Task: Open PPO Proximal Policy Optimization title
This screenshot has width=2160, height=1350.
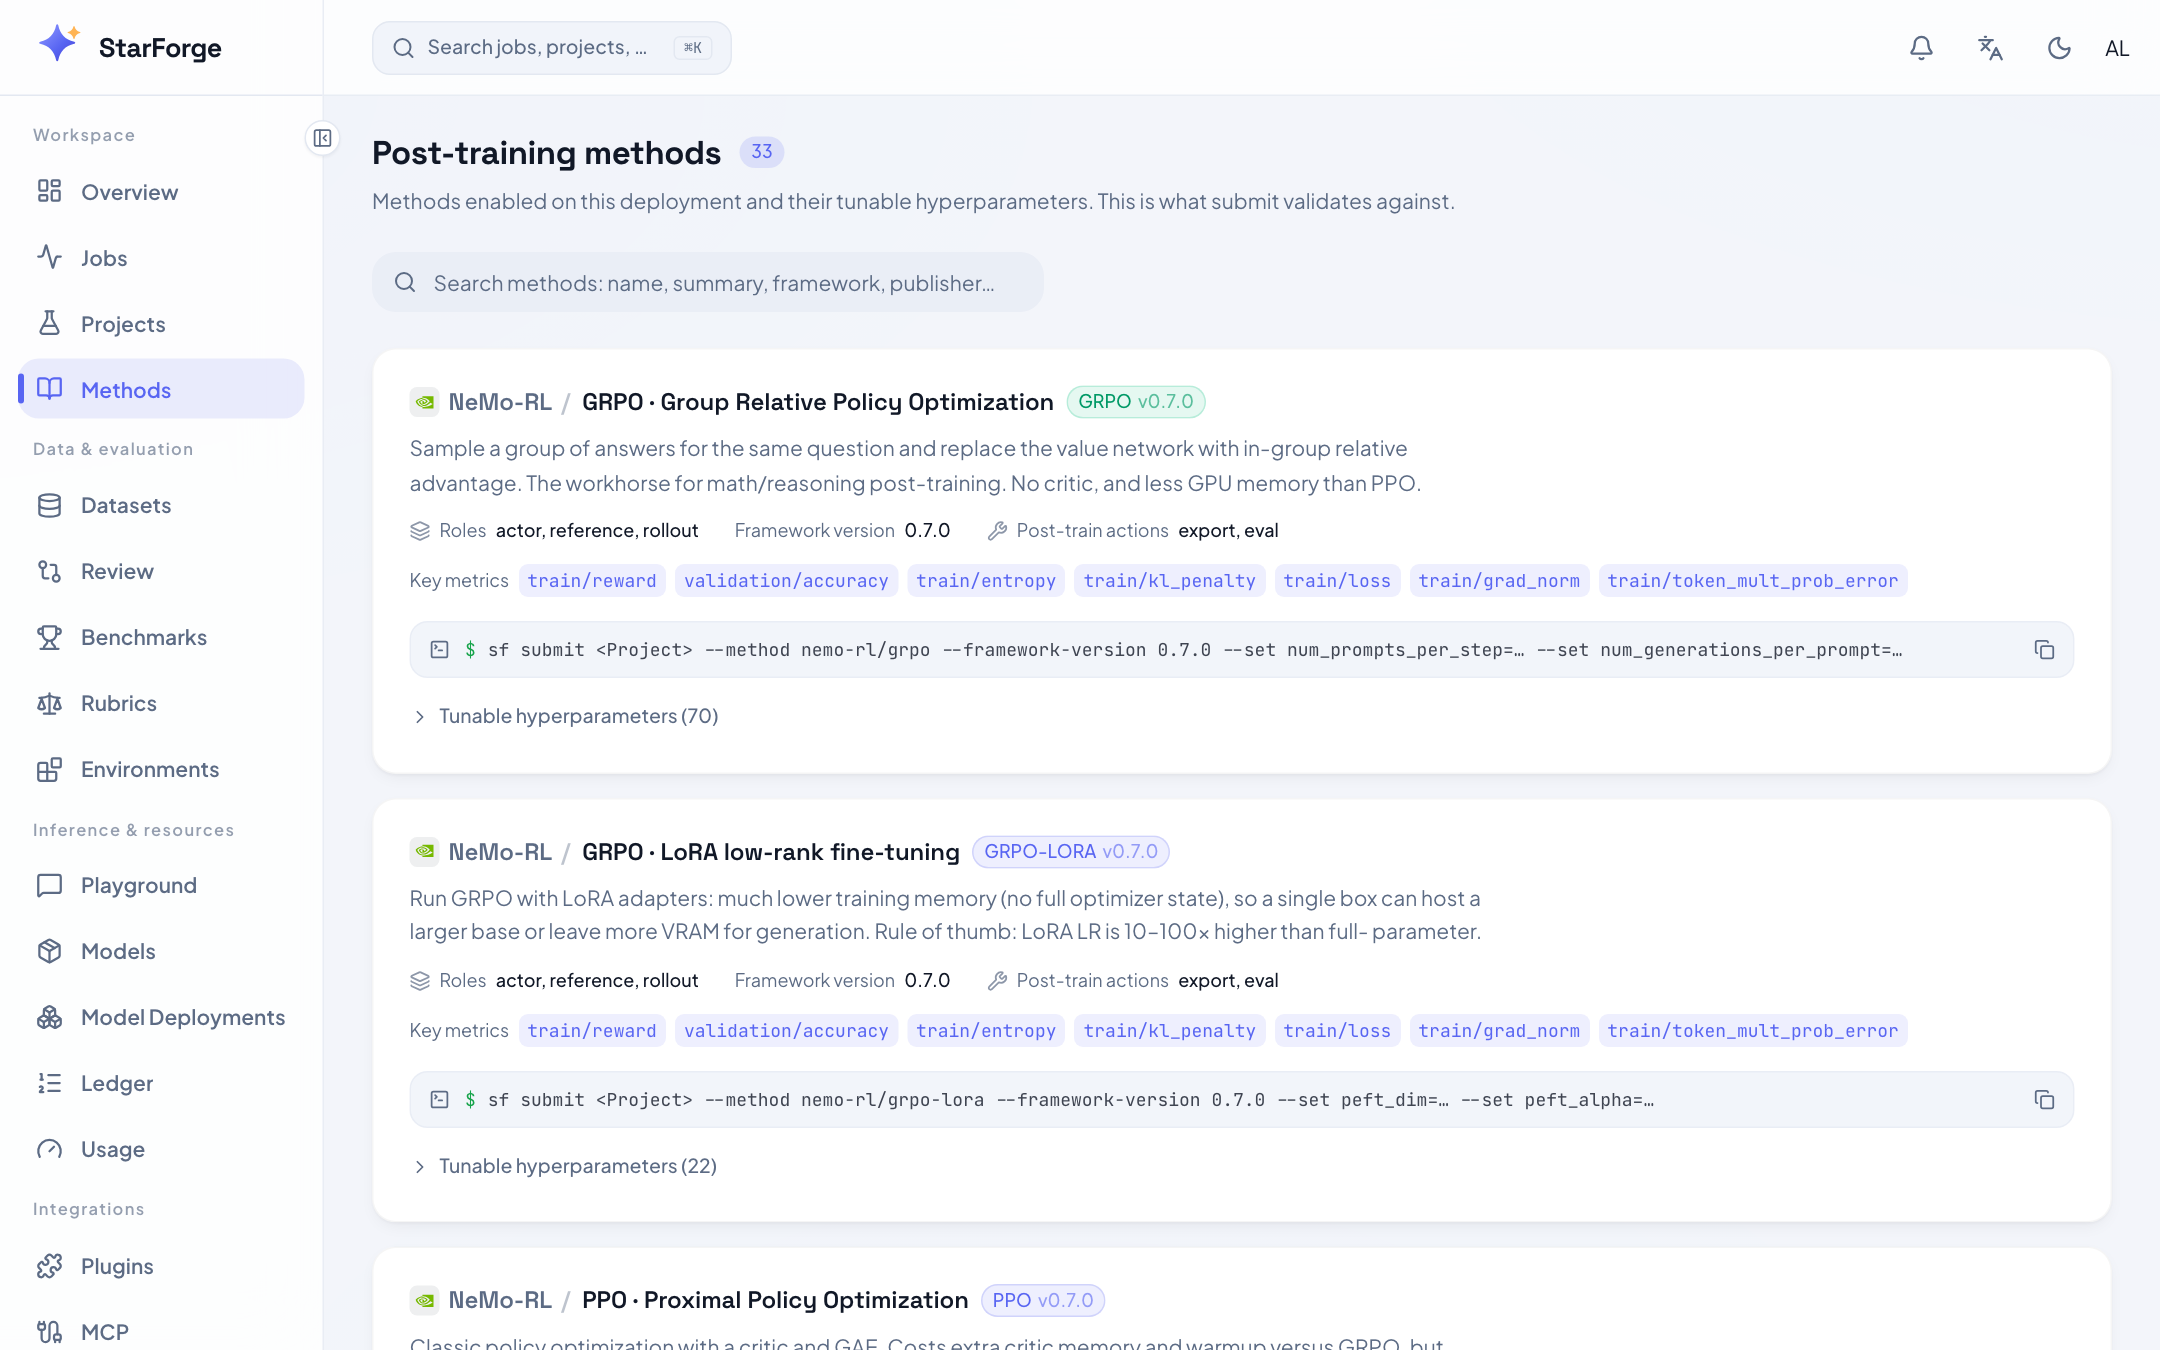Action: click(775, 1300)
